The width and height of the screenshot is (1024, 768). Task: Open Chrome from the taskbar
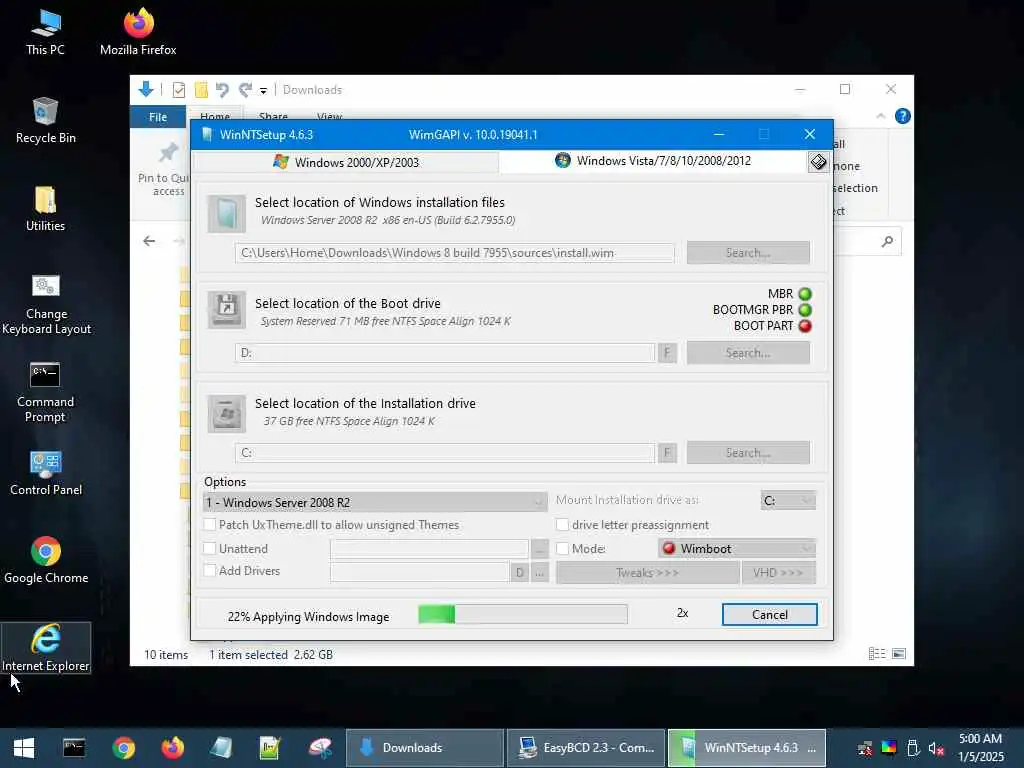pyautogui.click(x=123, y=748)
